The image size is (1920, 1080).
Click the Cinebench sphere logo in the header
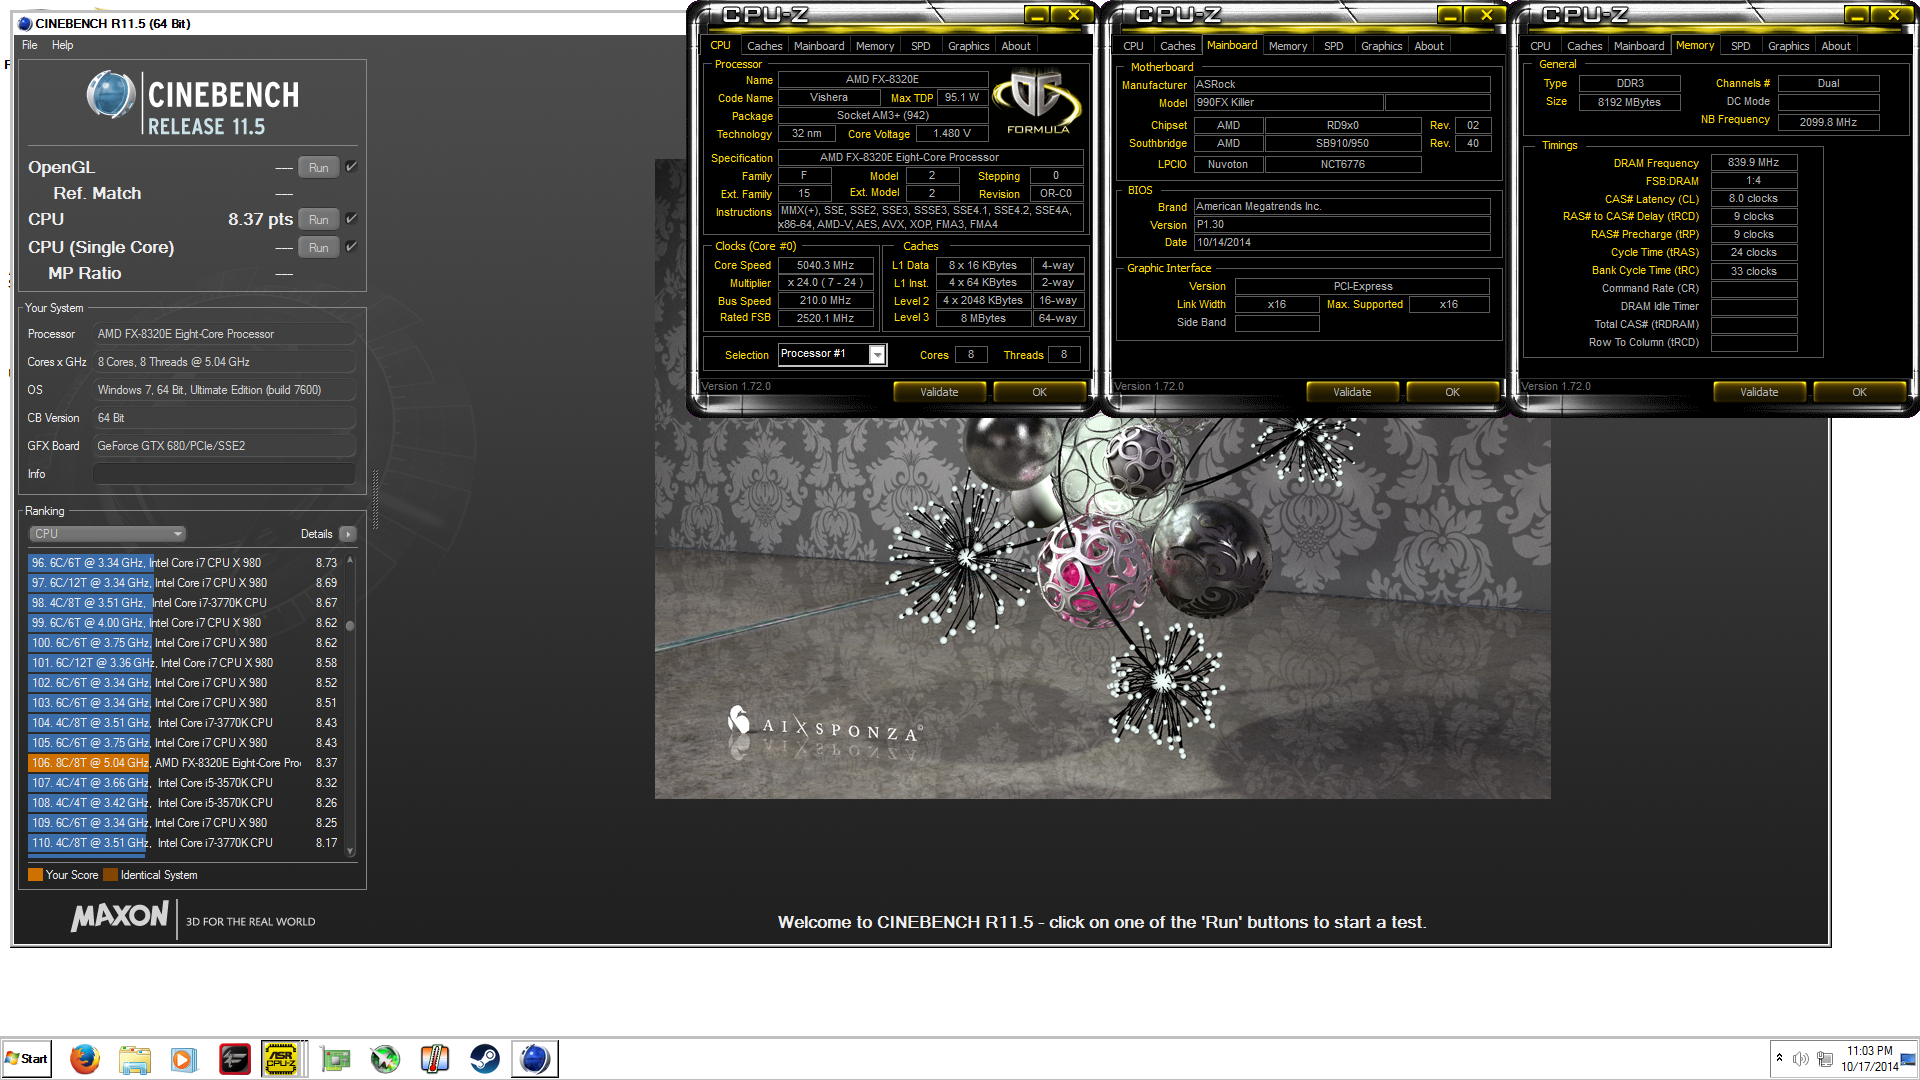pyautogui.click(x=111, y=97)
